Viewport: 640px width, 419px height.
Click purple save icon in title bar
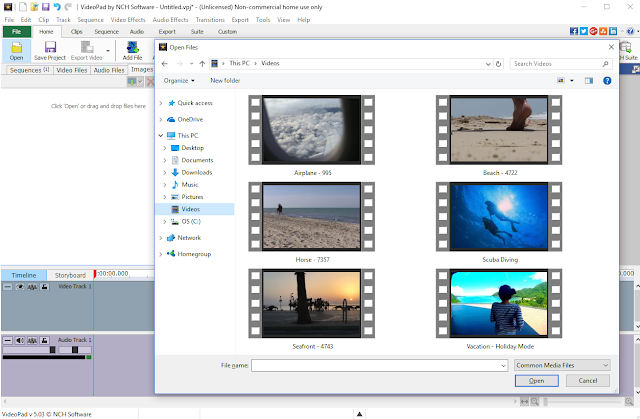click(x=46, y=7)
